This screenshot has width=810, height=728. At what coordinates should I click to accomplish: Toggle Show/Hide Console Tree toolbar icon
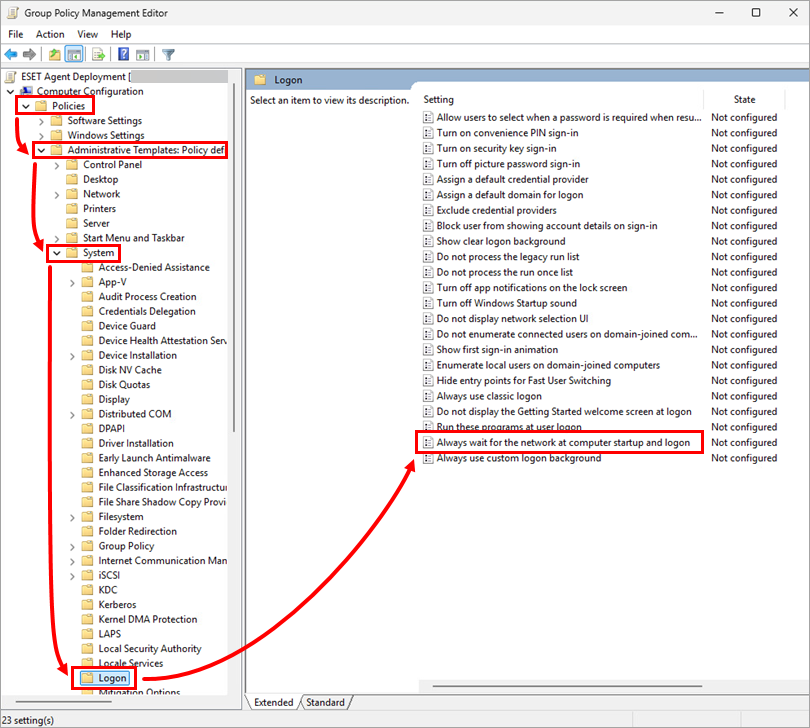(x=74, y=54)
